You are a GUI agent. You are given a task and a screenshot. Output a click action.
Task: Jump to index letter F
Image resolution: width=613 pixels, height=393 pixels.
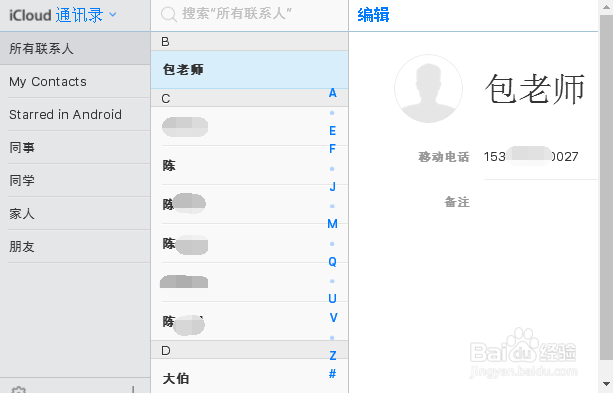pyautogui.click(x=332, y=149)
